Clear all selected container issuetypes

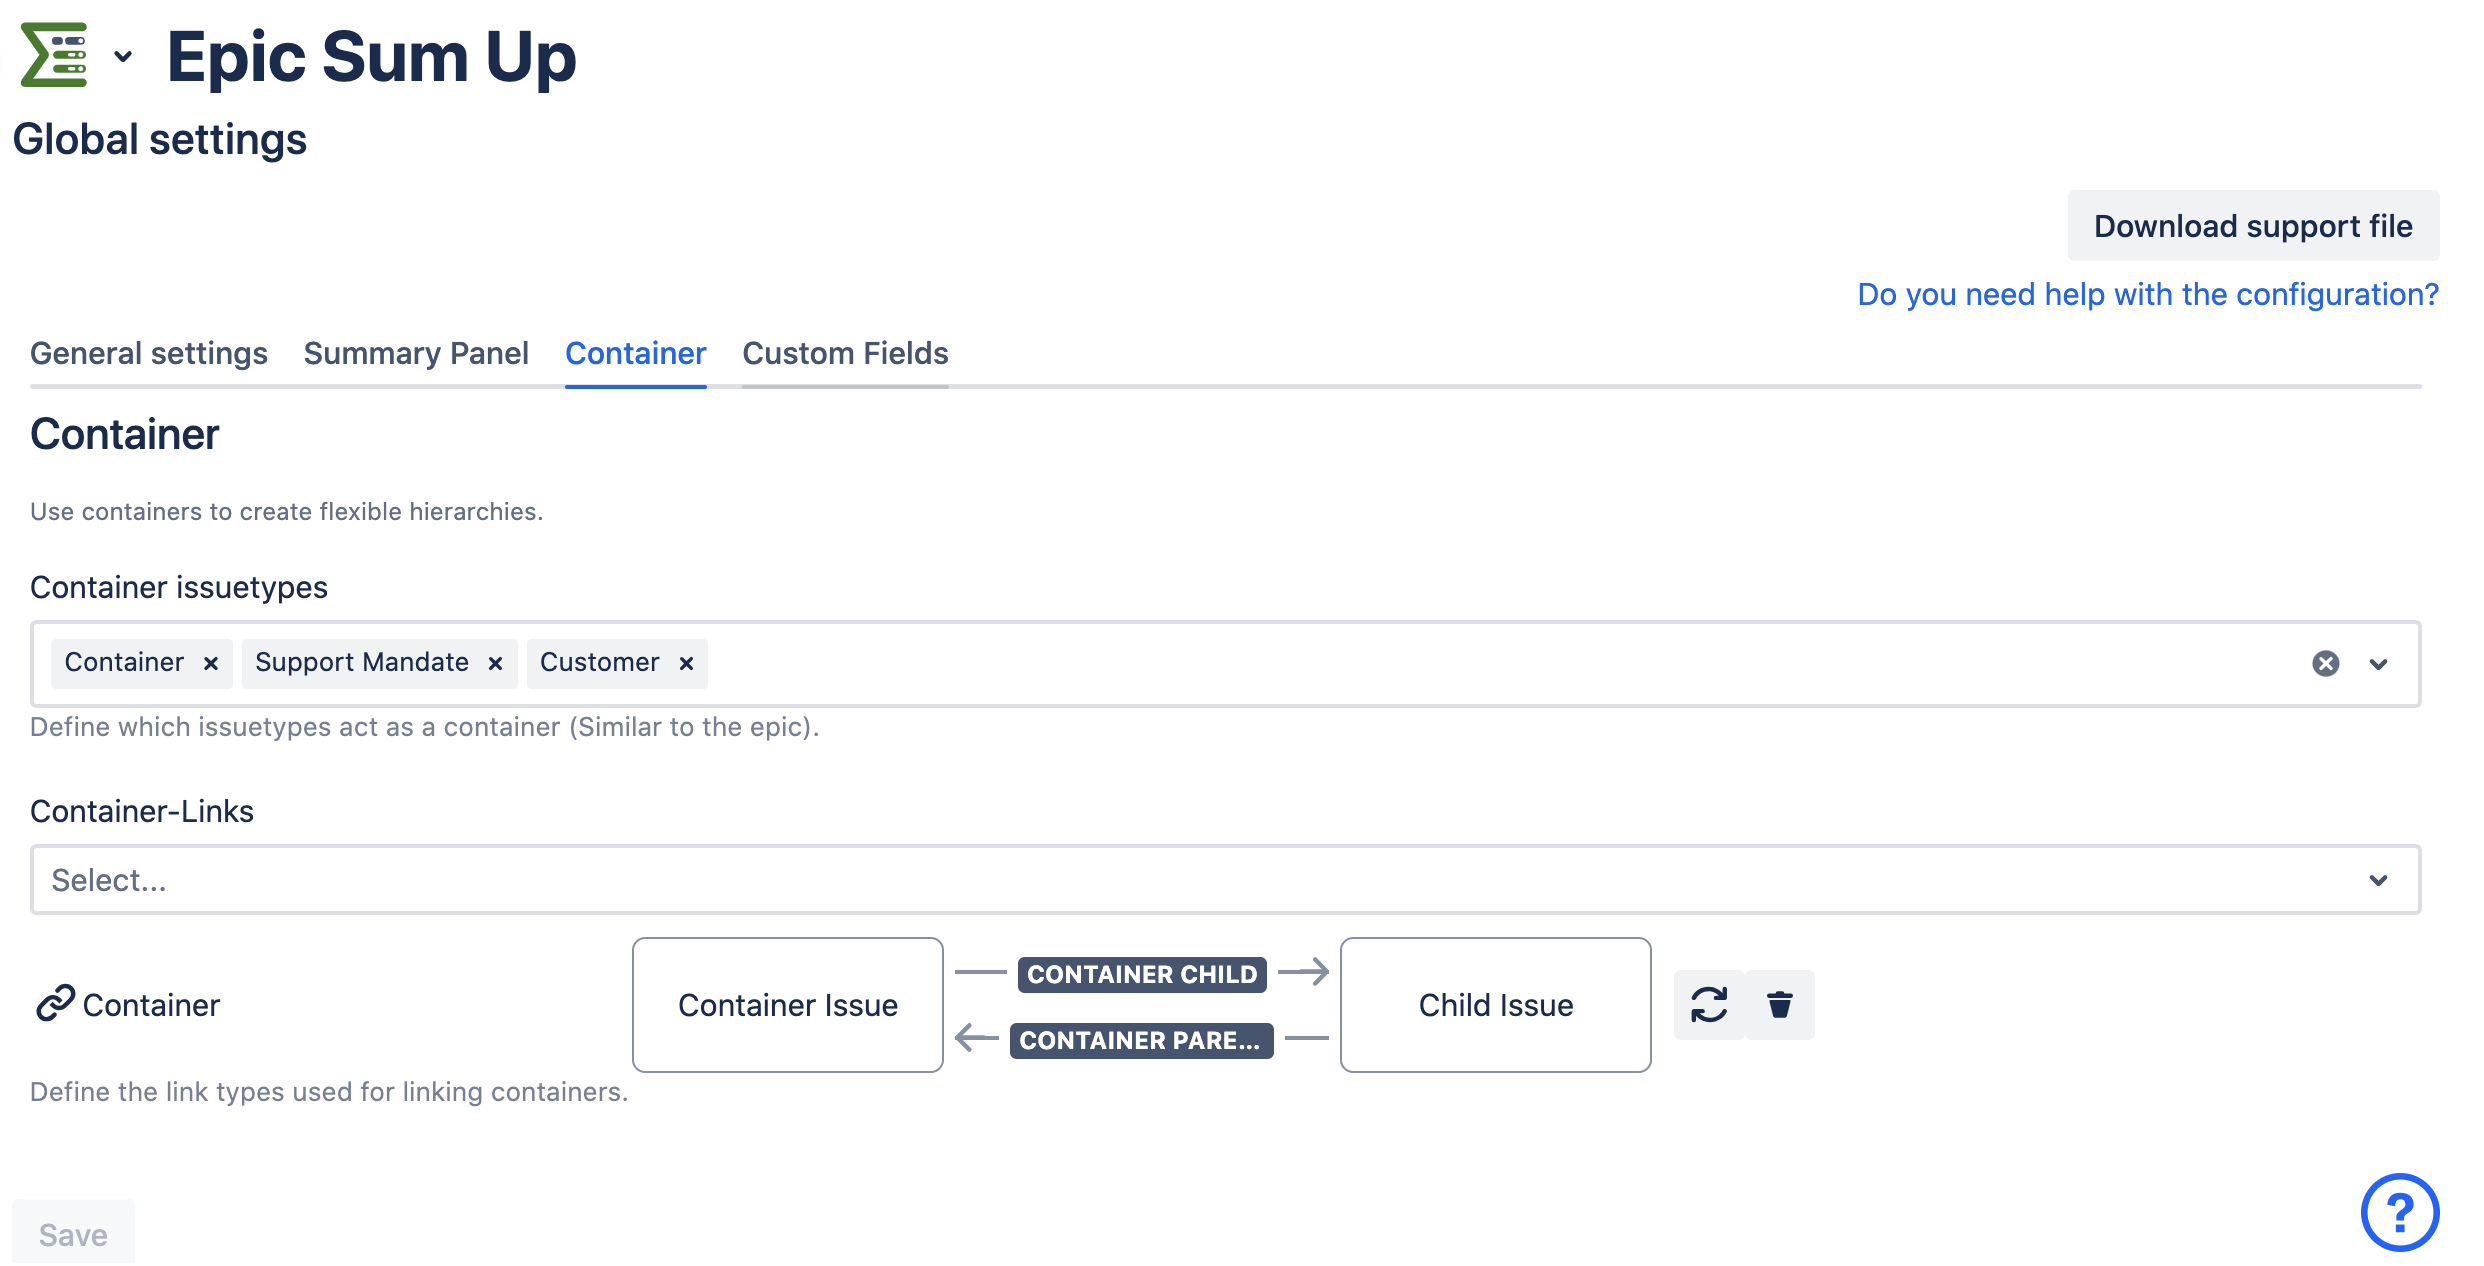[2325, 664]
